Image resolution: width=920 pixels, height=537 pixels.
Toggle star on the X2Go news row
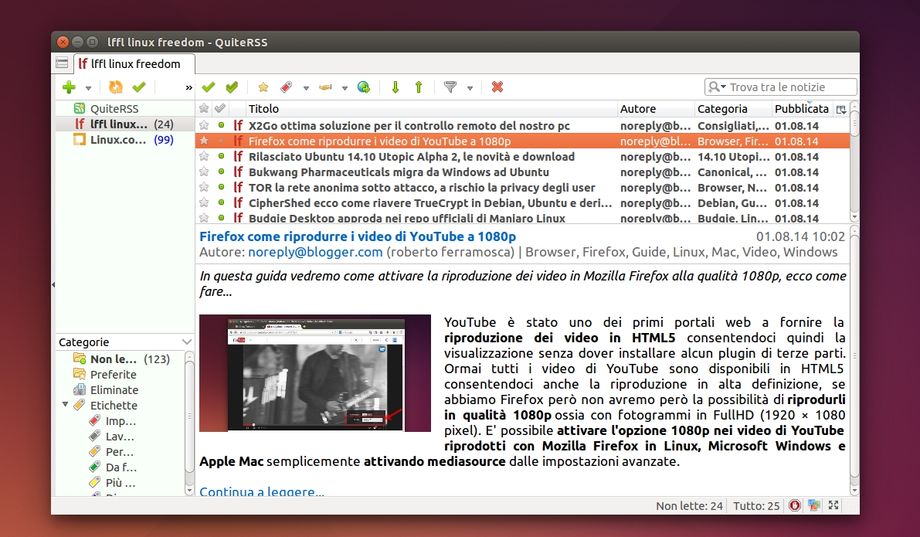(204, 125)
